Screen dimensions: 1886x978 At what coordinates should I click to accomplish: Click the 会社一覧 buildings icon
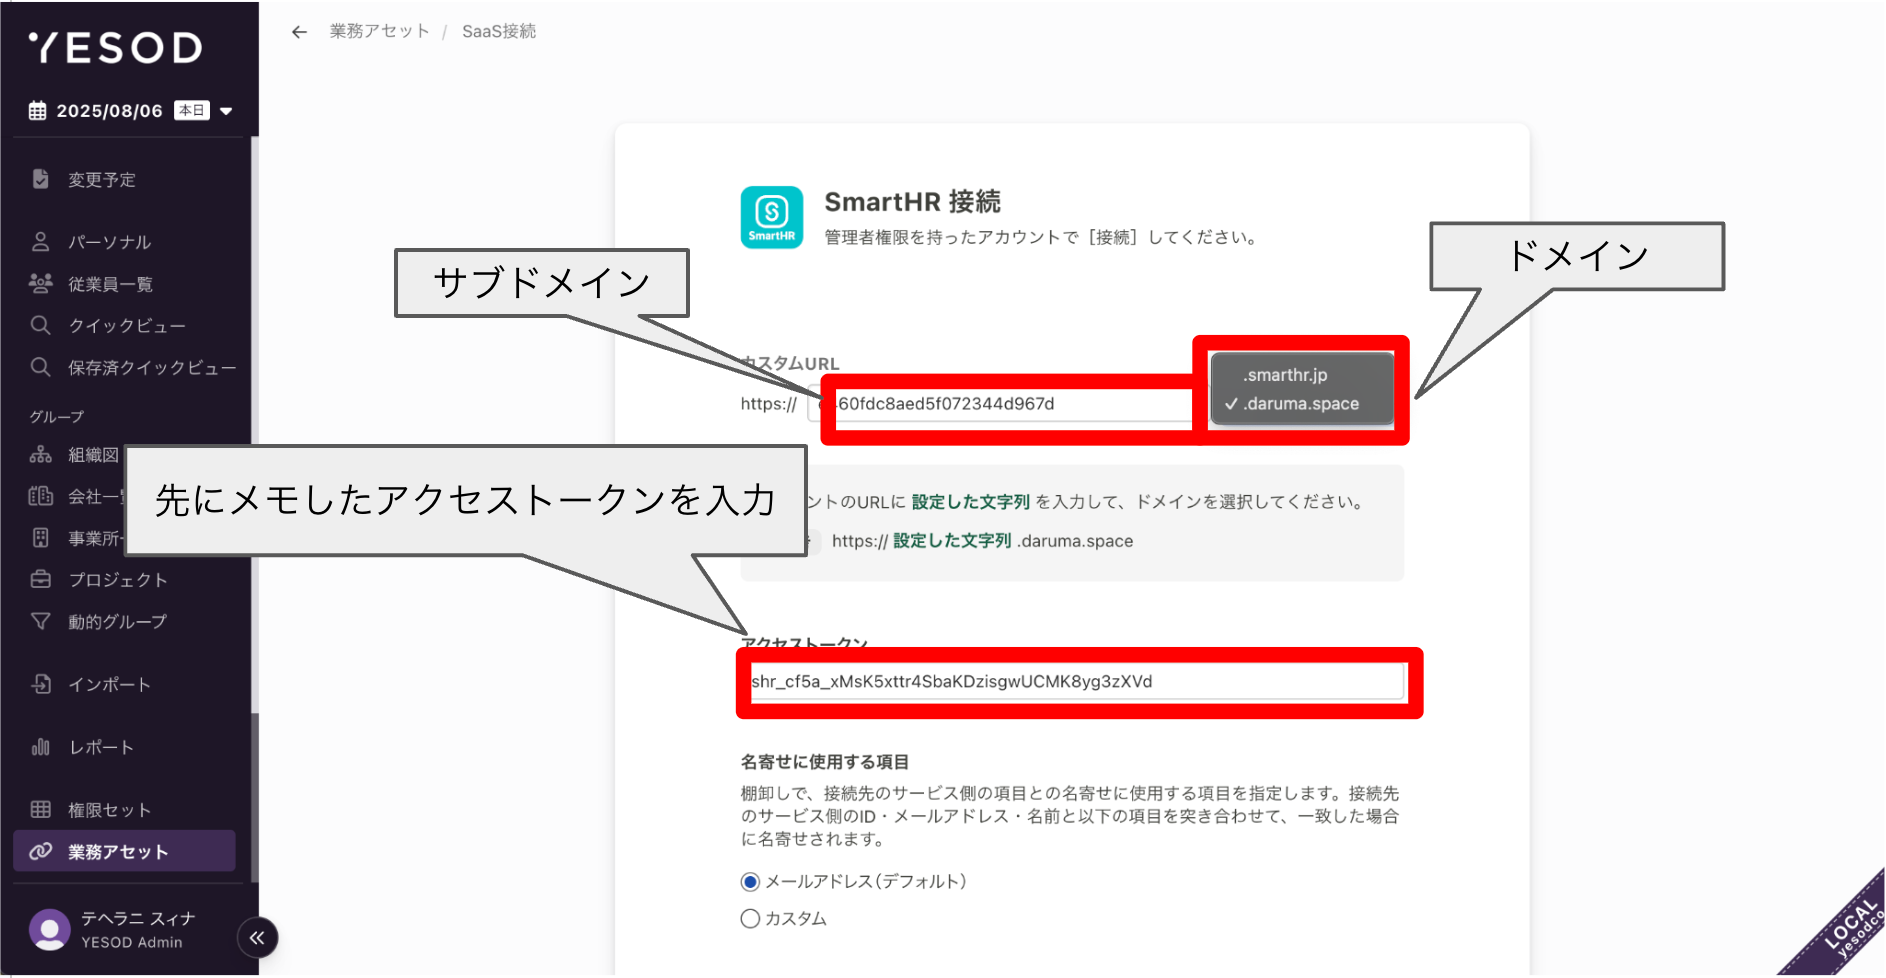coord(40,496)
